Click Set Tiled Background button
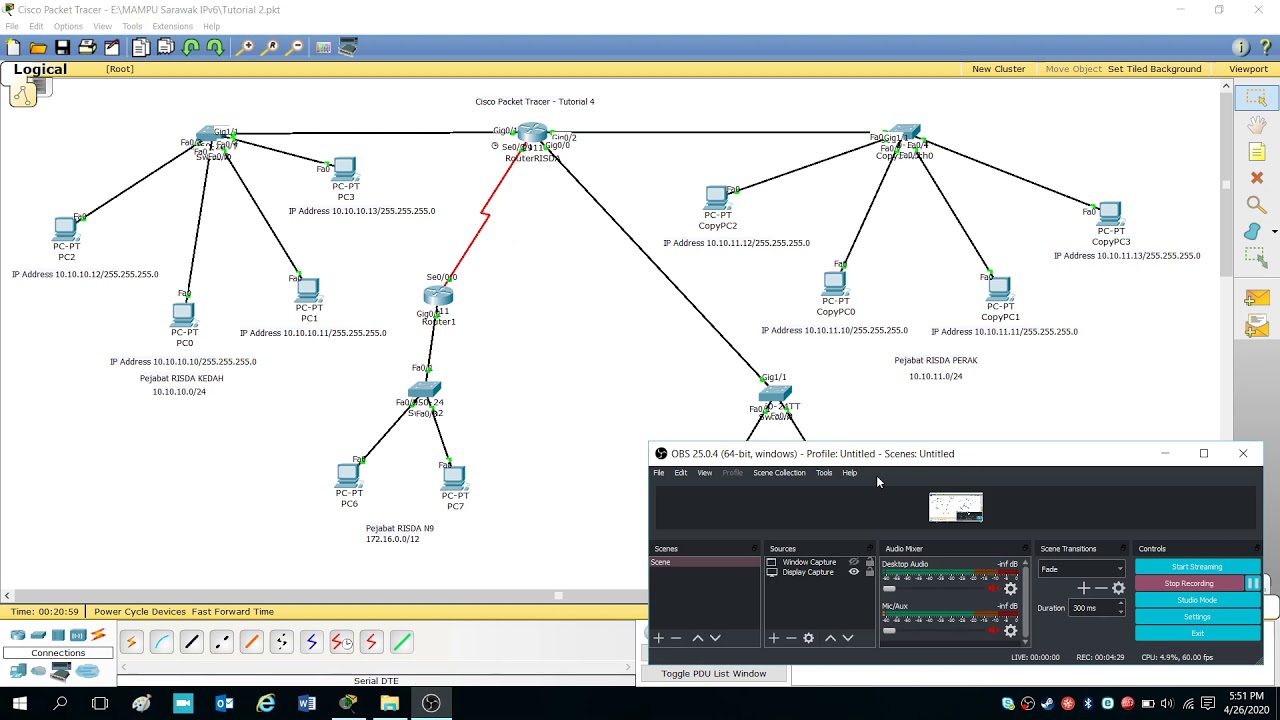 pyautogui.click(x=1154, y=69)
